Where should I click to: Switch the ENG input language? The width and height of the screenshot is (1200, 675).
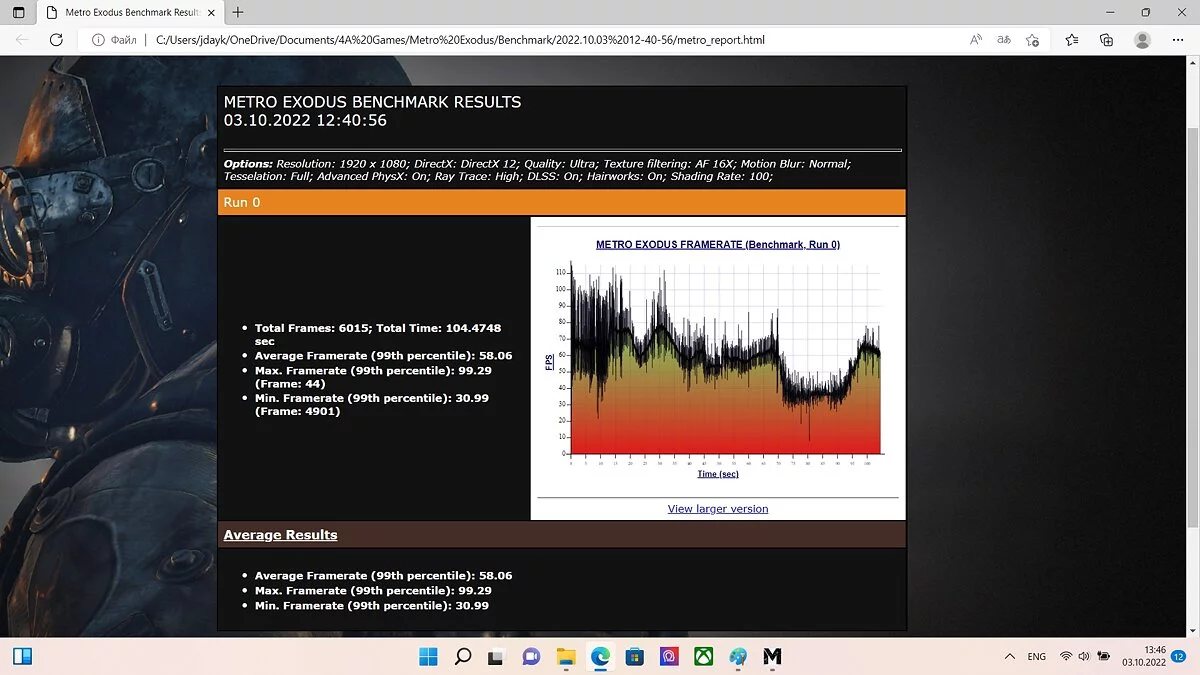pos(1037,656)
